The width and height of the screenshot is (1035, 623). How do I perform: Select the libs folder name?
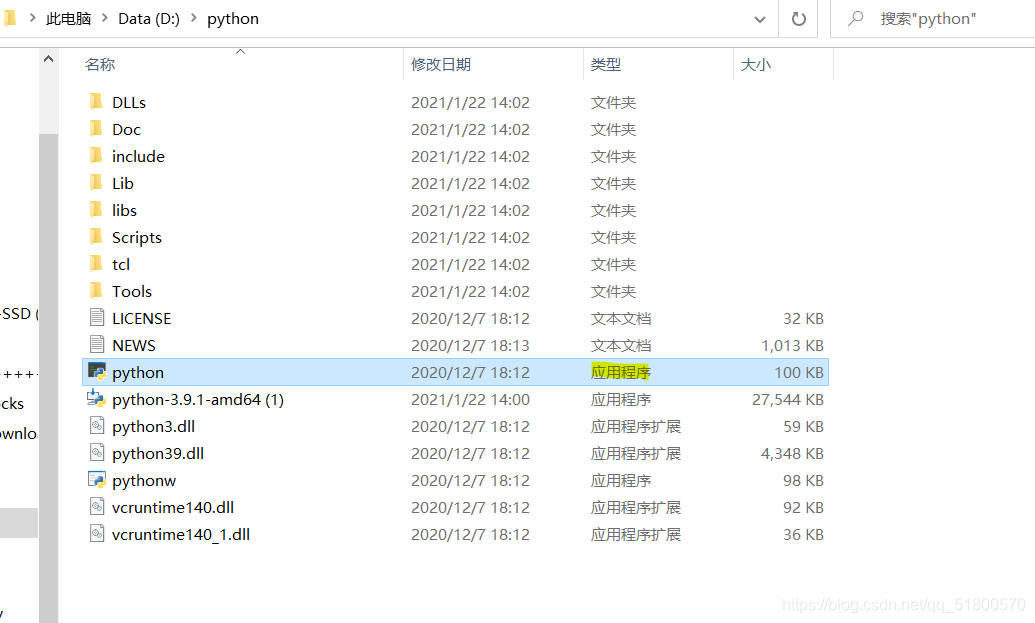[x=125, y=211]
